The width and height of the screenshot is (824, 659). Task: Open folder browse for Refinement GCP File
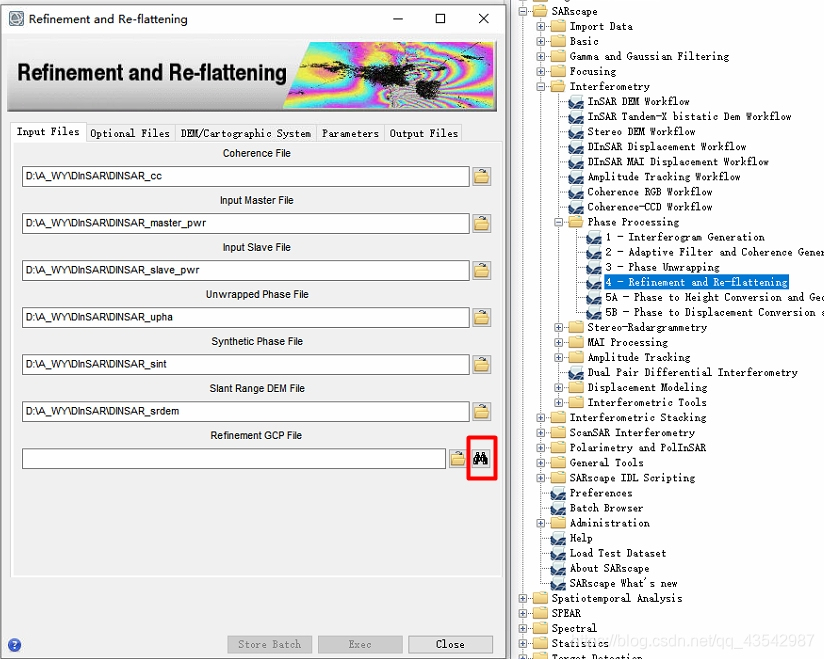click(458, 458)
